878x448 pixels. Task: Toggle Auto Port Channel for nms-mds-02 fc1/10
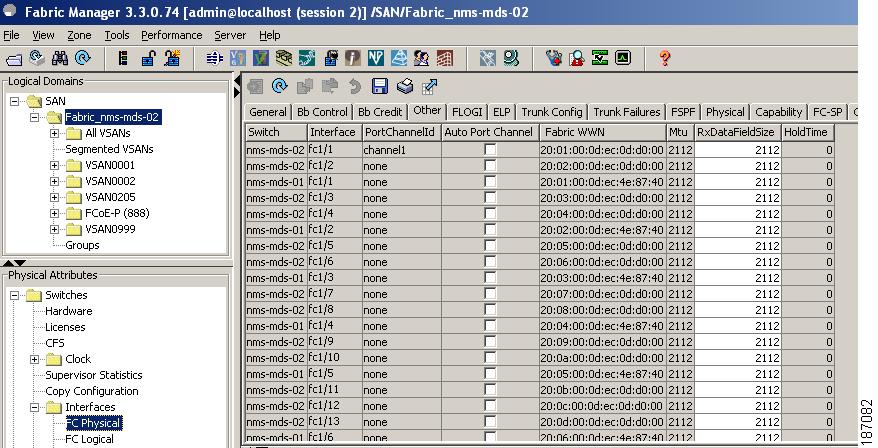point(491,358)
